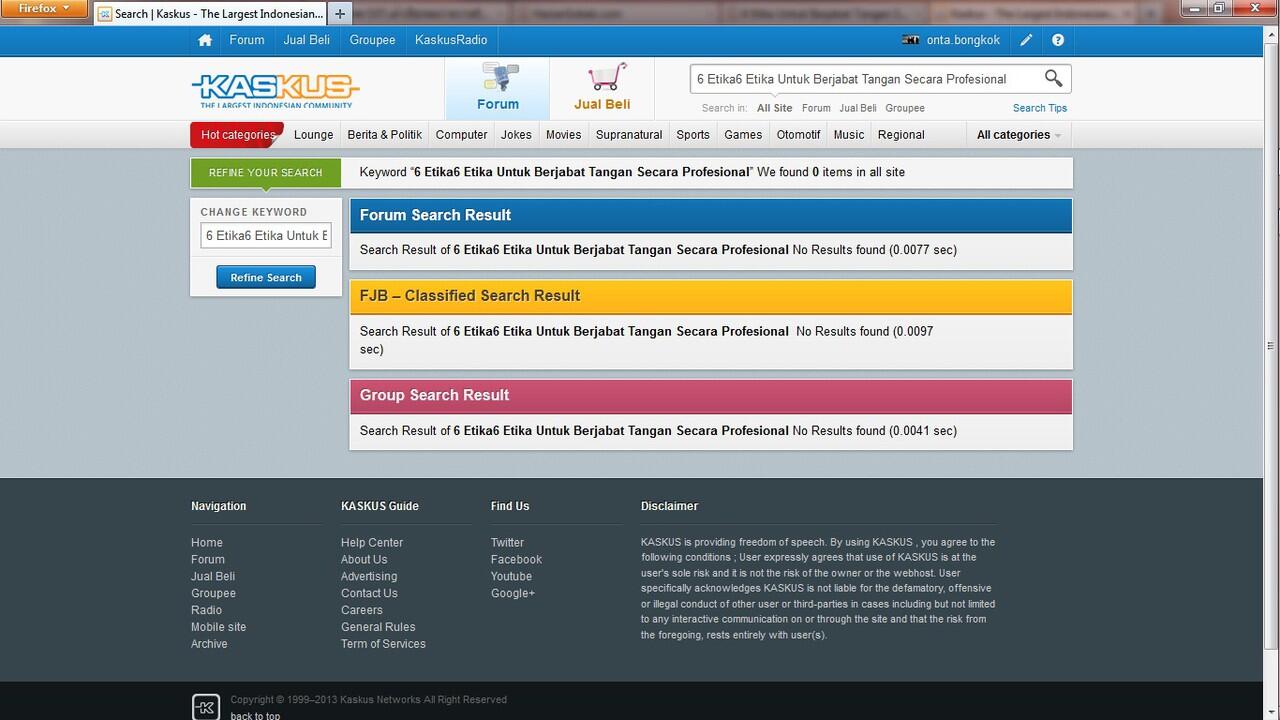Select the Forum tab with chat icon

pyautogui.click(x=497, y=88)
